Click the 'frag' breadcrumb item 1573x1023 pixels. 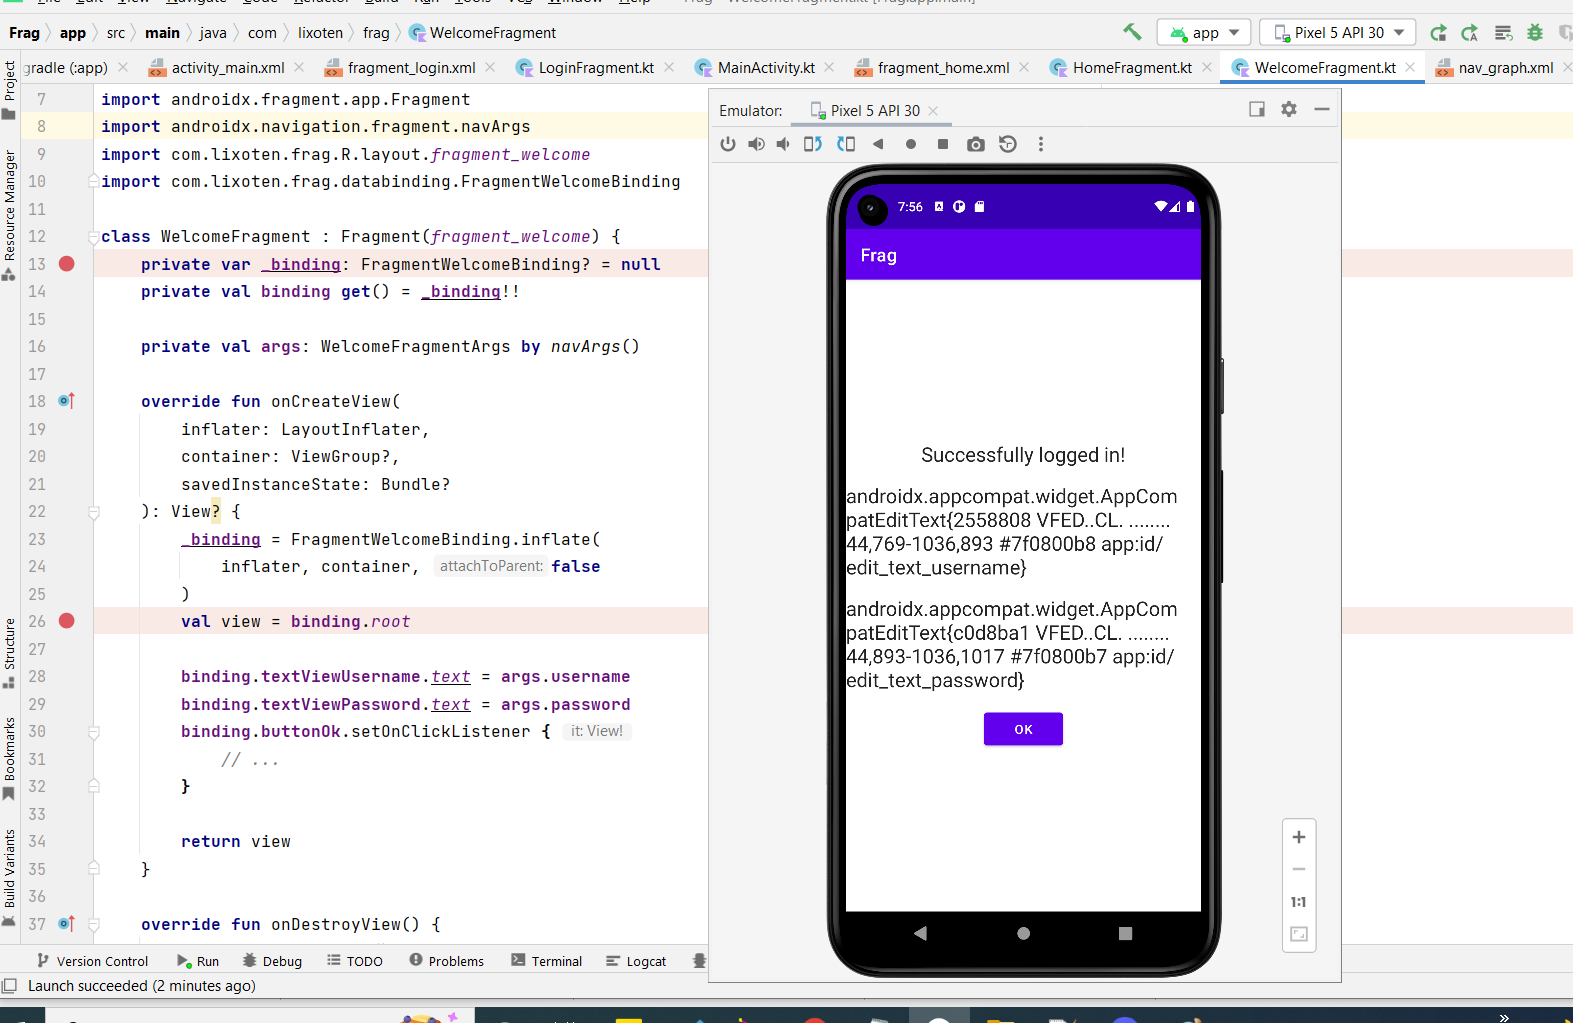(x=376, y=33)
